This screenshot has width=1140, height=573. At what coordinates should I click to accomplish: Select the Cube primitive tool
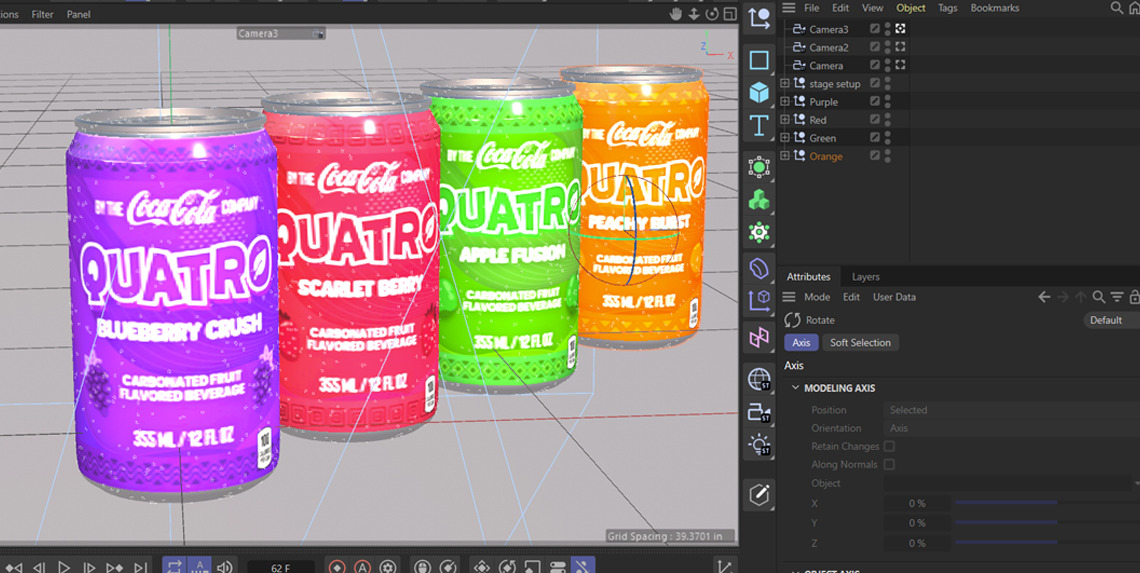point(759,93)
